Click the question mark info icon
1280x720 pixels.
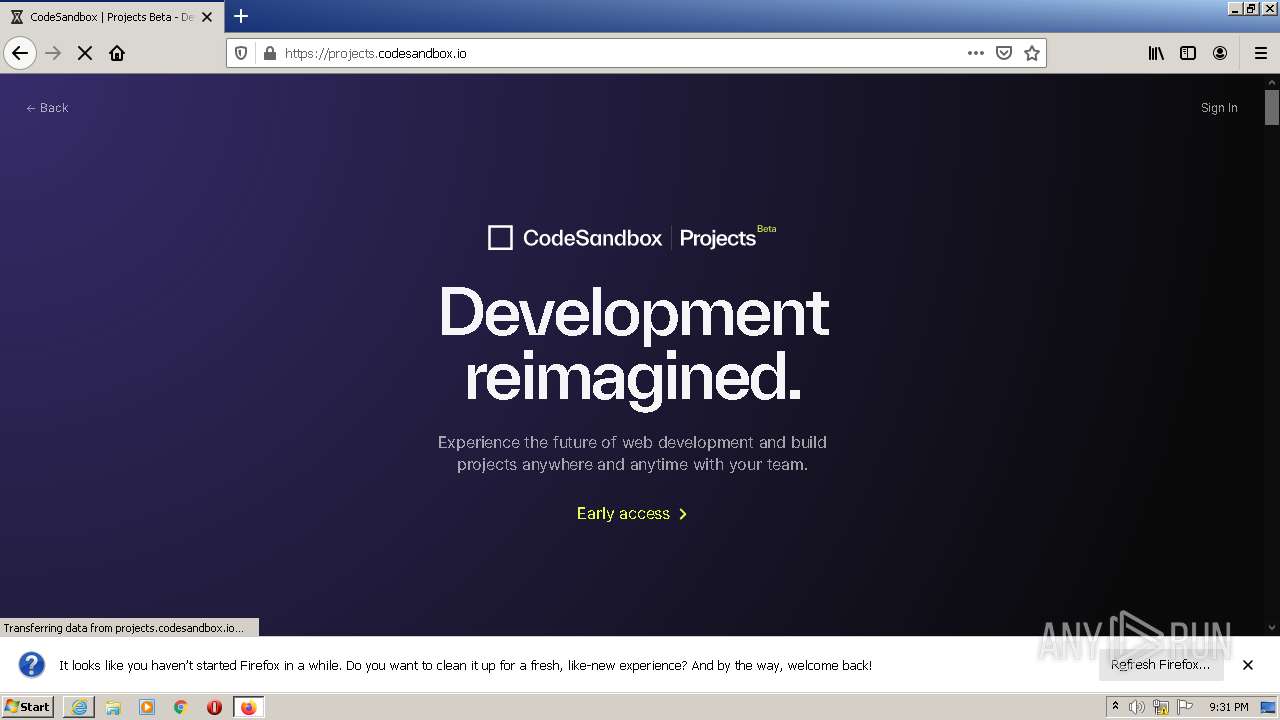click(32, 664)
